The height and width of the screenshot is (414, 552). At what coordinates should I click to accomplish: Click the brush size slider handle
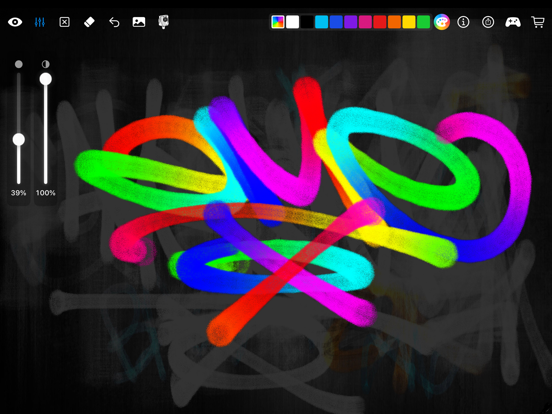pos(19,139)
